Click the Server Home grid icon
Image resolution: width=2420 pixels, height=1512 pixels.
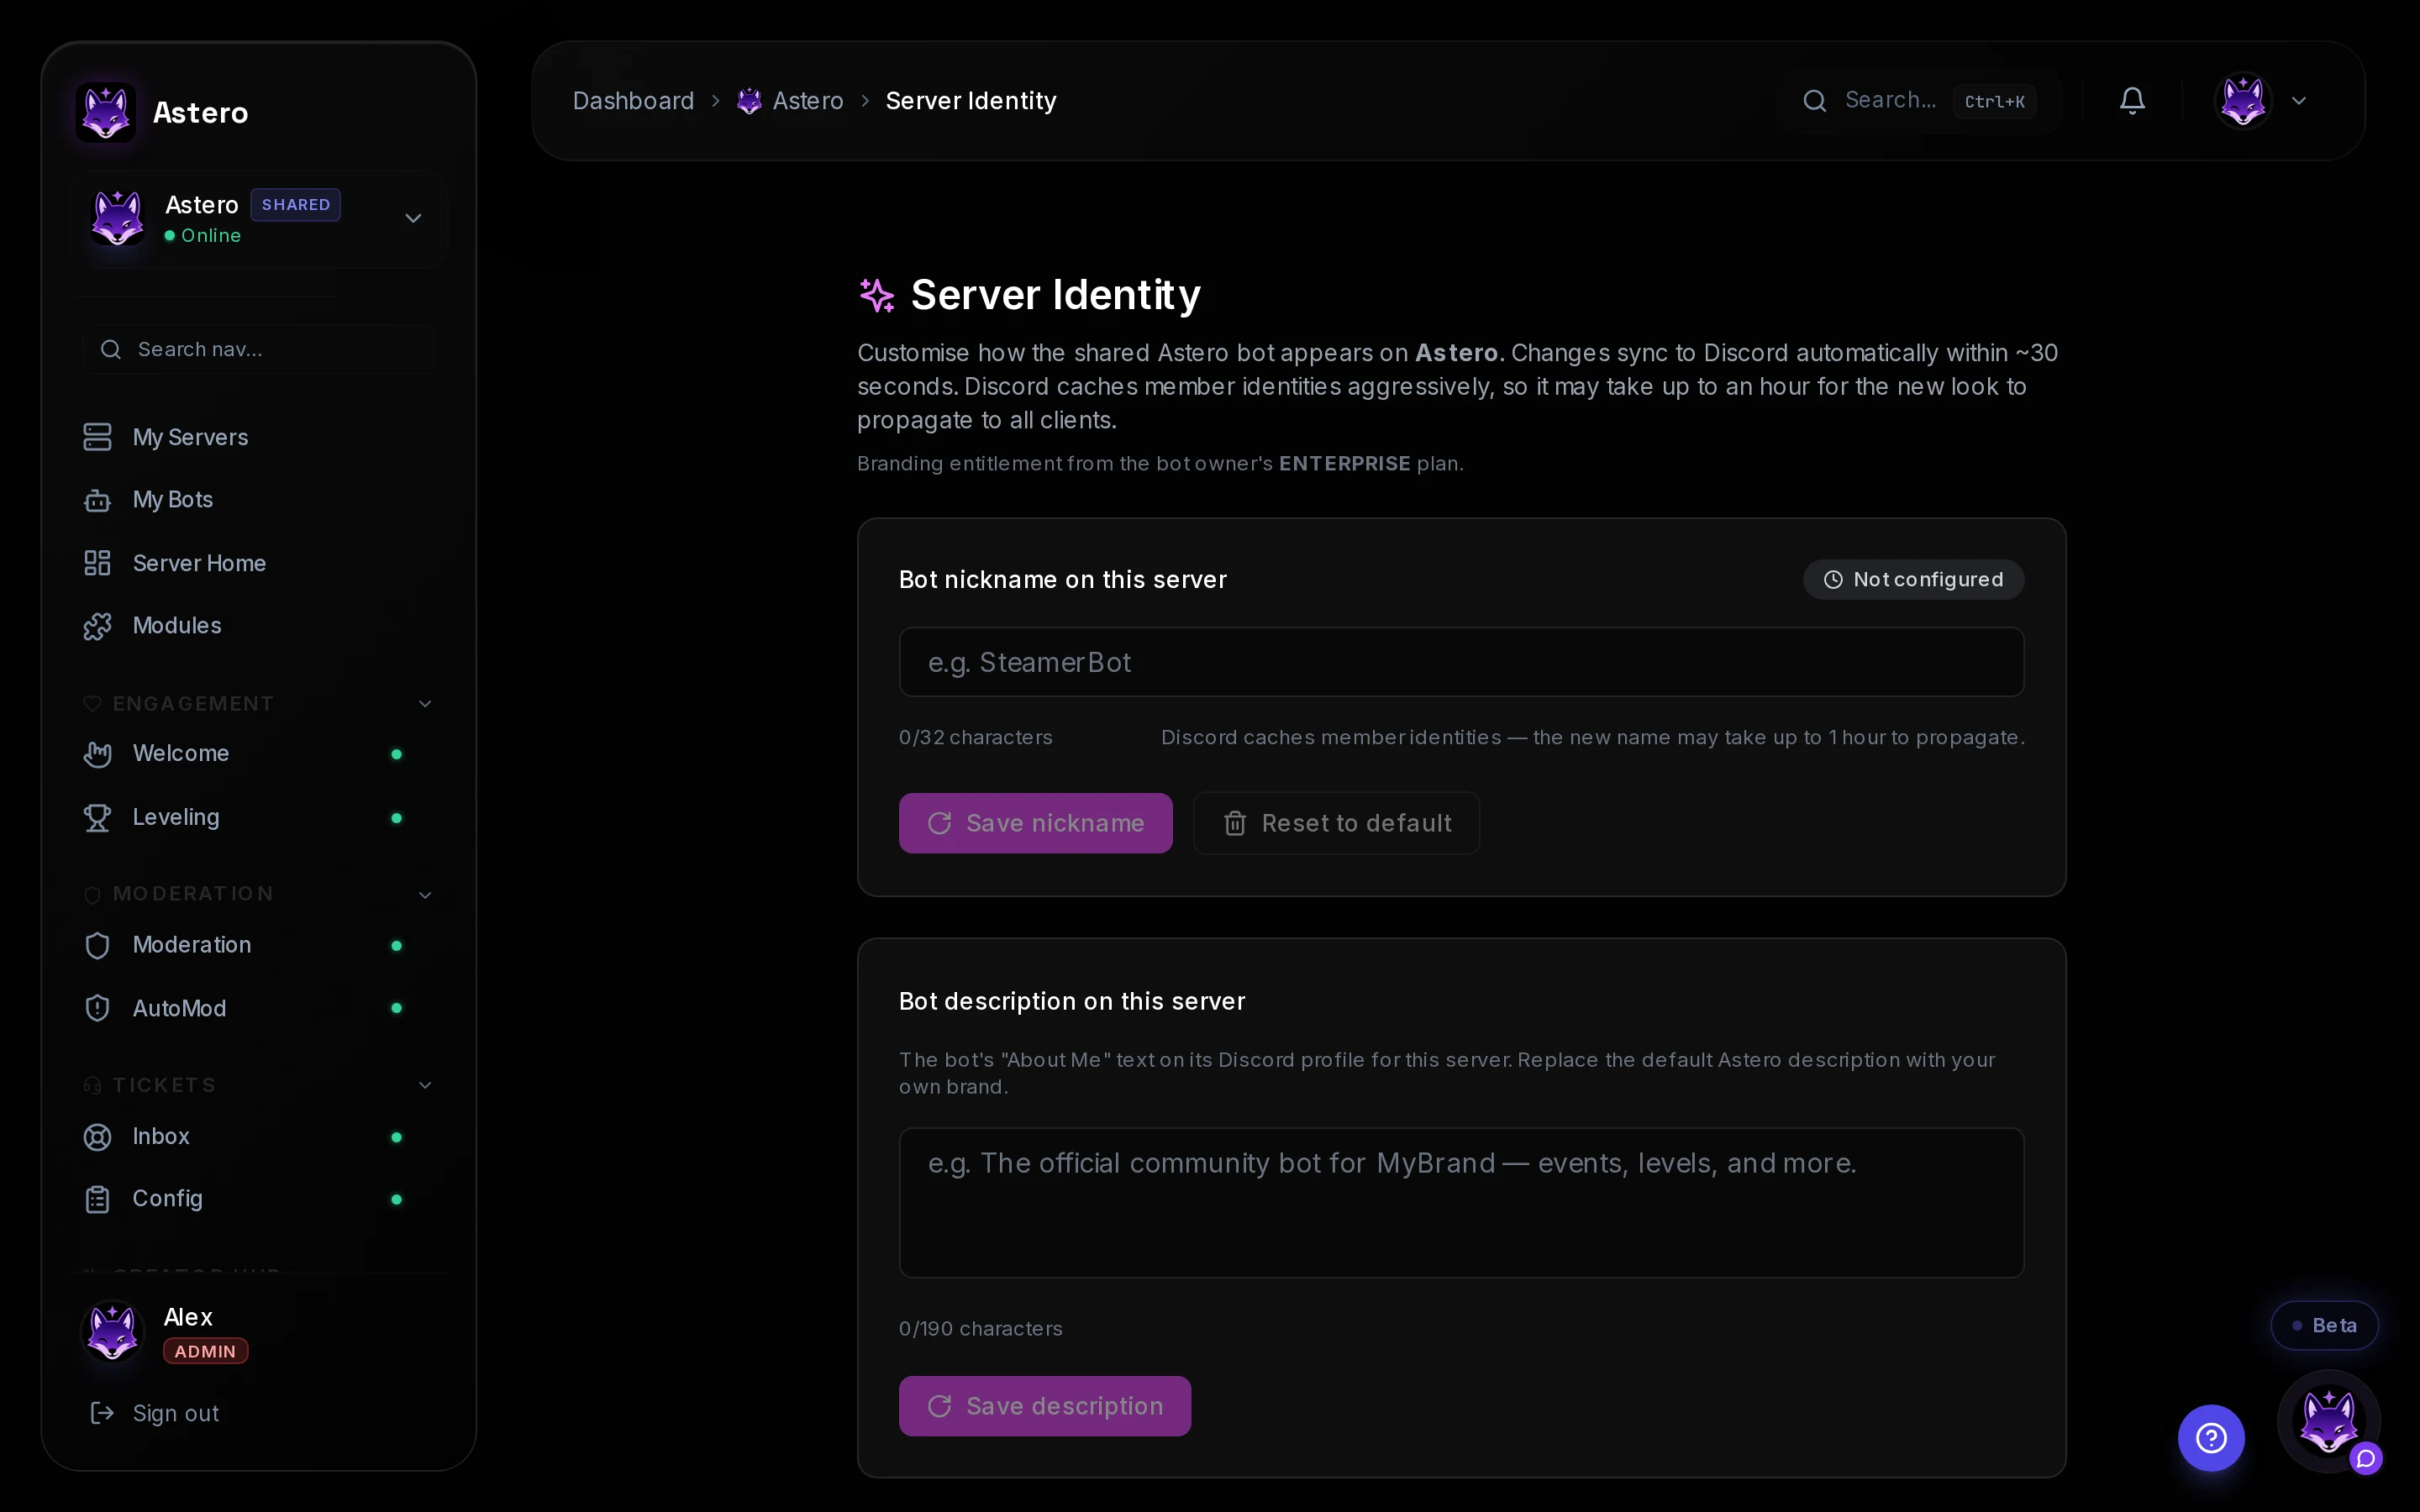click(97, 563)
